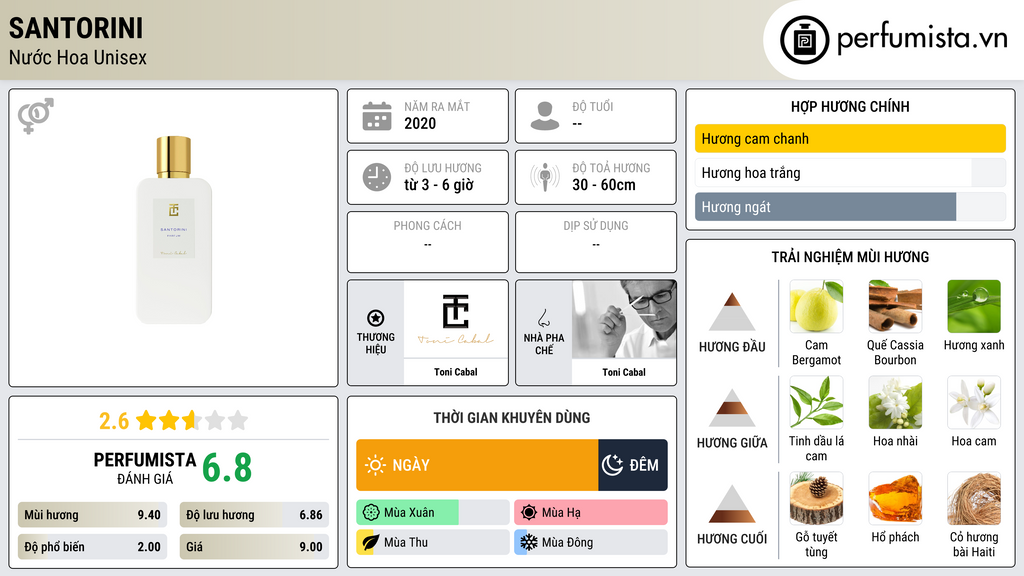Screen dimensions: 1024x576
Task: Click the first gold rating star
Action: (x=146, y=420)
